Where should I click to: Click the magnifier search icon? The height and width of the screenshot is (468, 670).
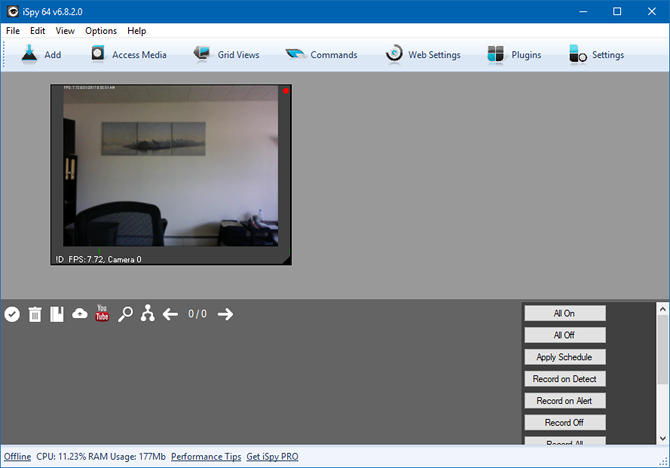coord(125,314)
